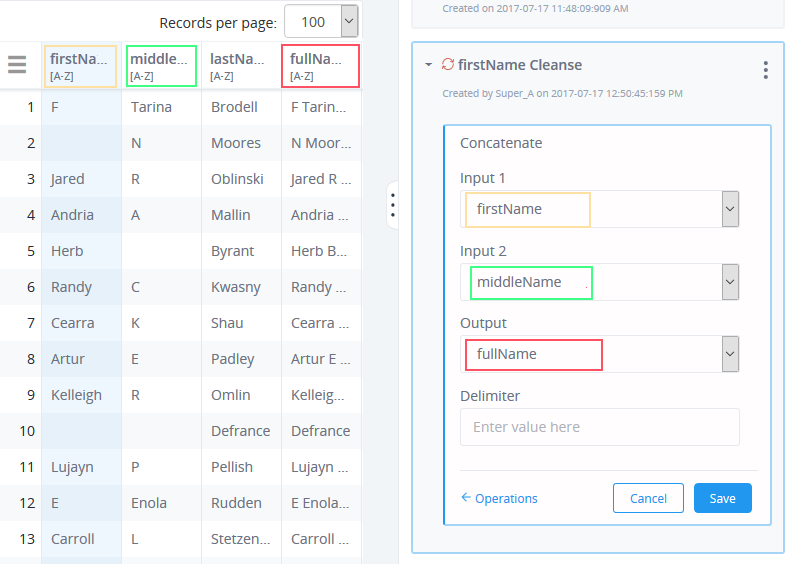The height and width of the screenshot is (564, 790).
Task: Click the firstName Cleanse refresh icon
Action: [447, 65]
